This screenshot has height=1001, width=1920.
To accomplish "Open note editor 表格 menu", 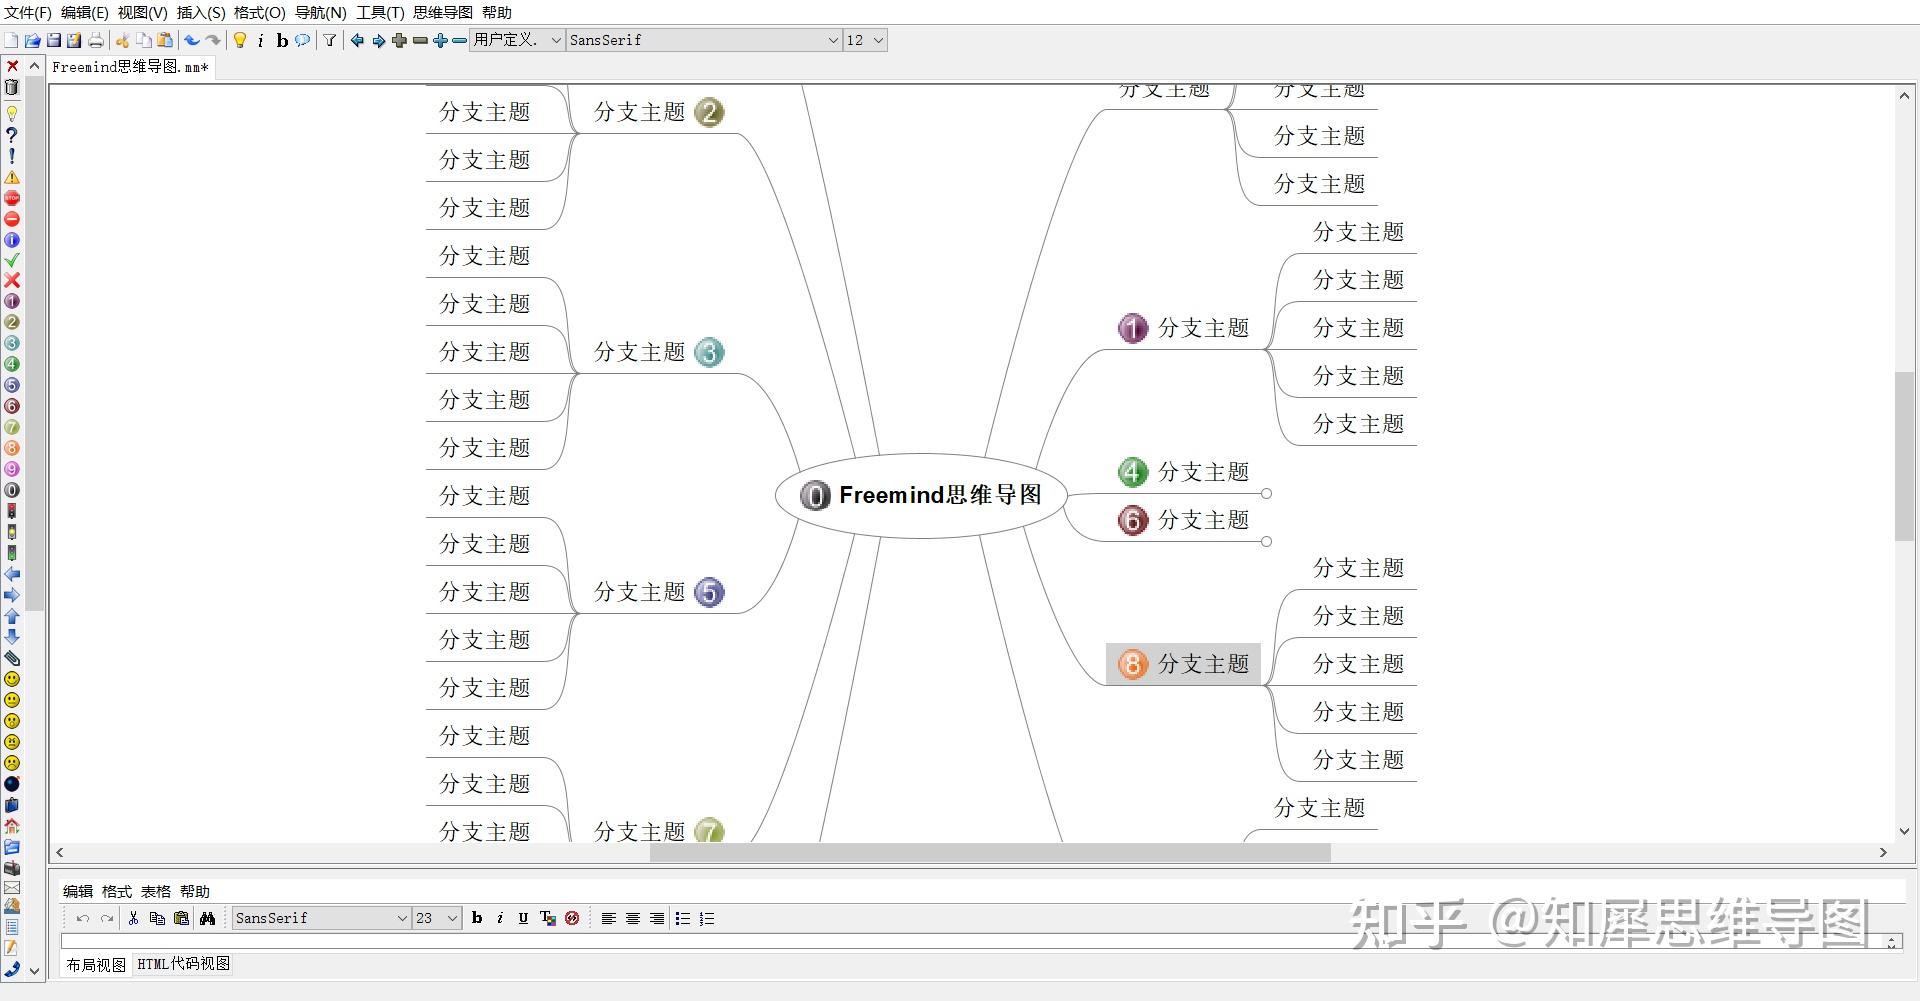I will [155, 891].
